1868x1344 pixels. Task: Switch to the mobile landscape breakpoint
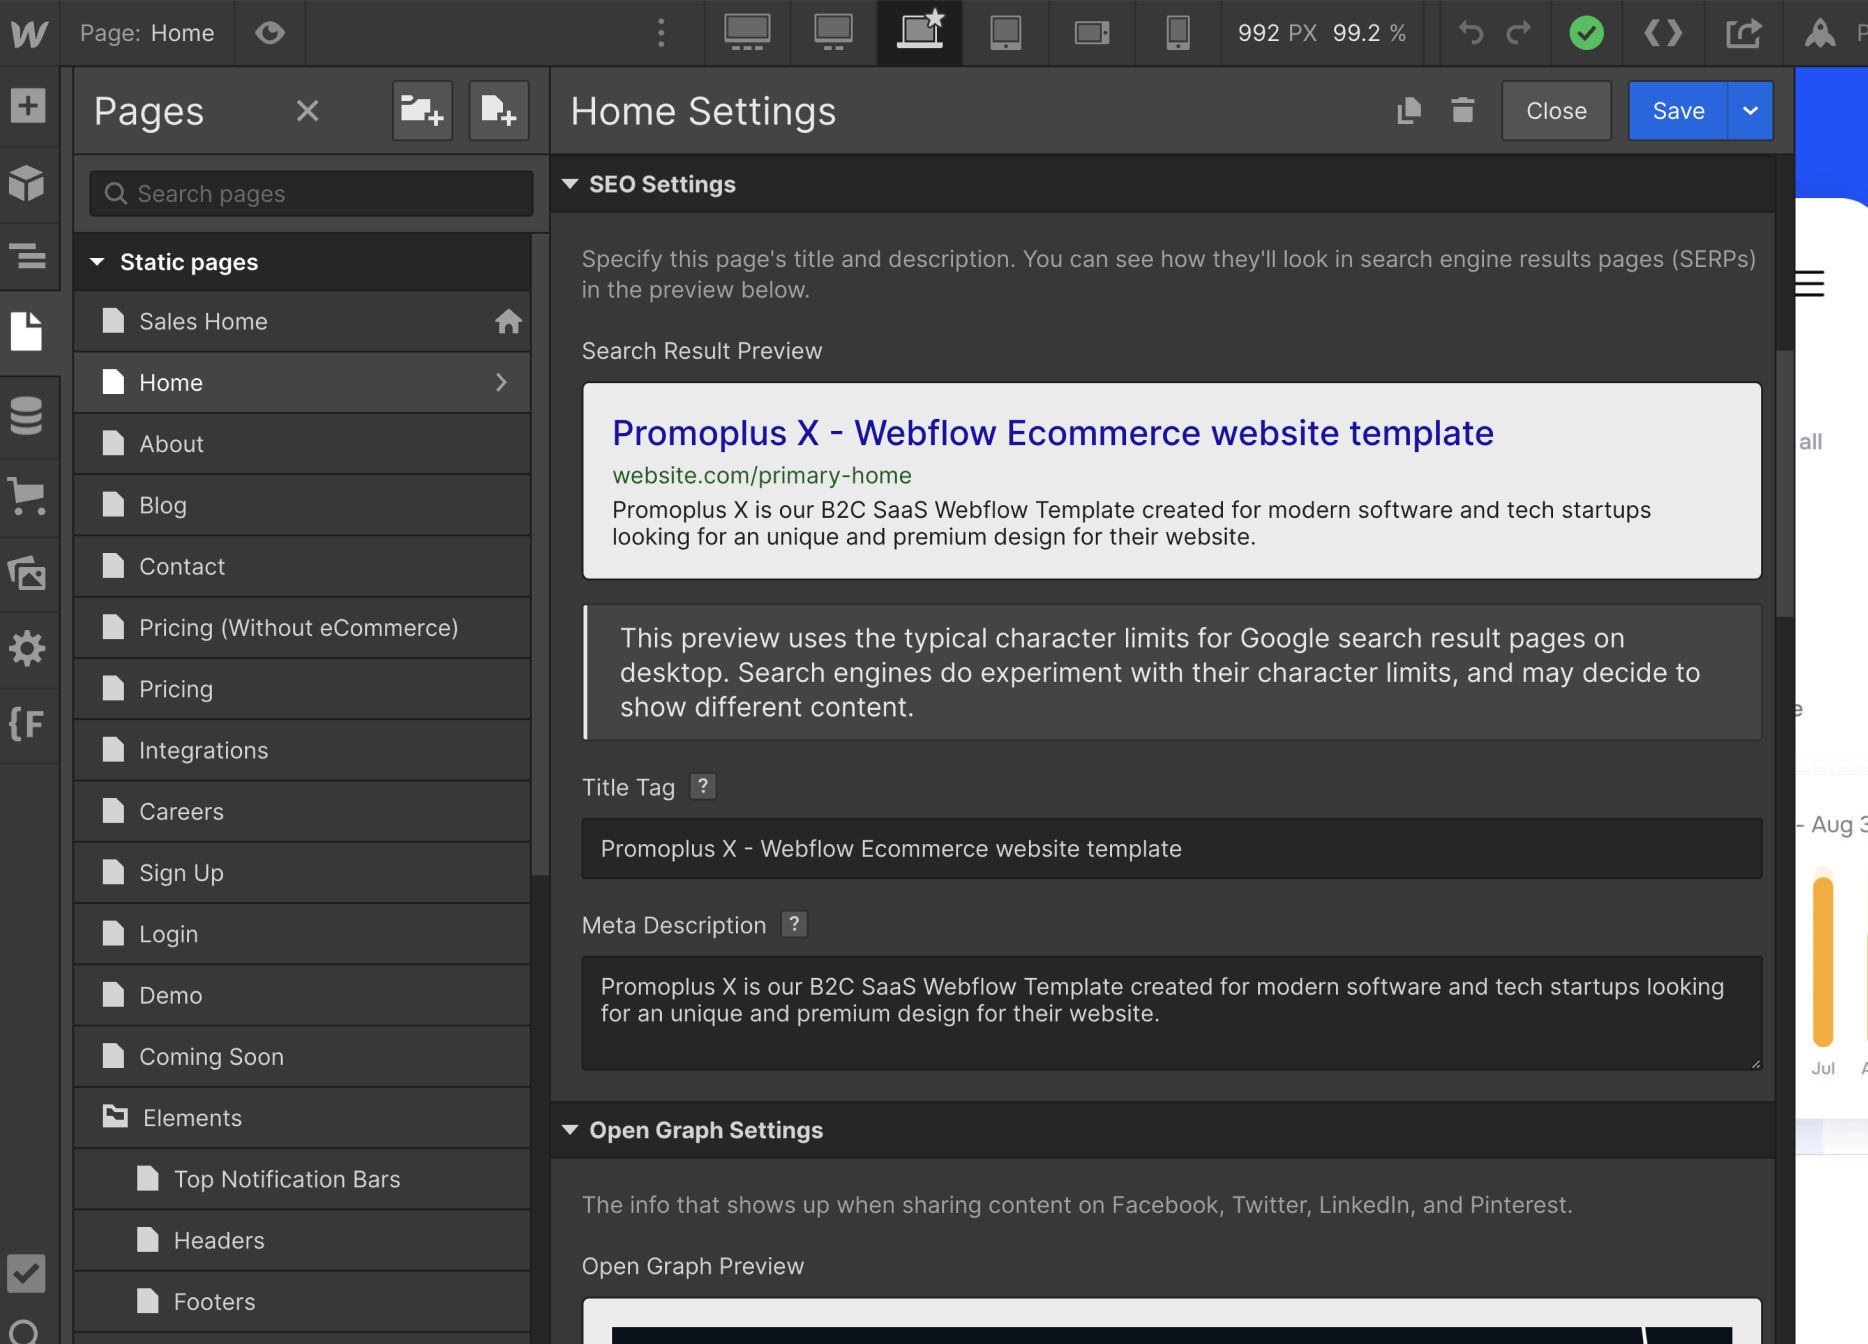coord(1092,33)
